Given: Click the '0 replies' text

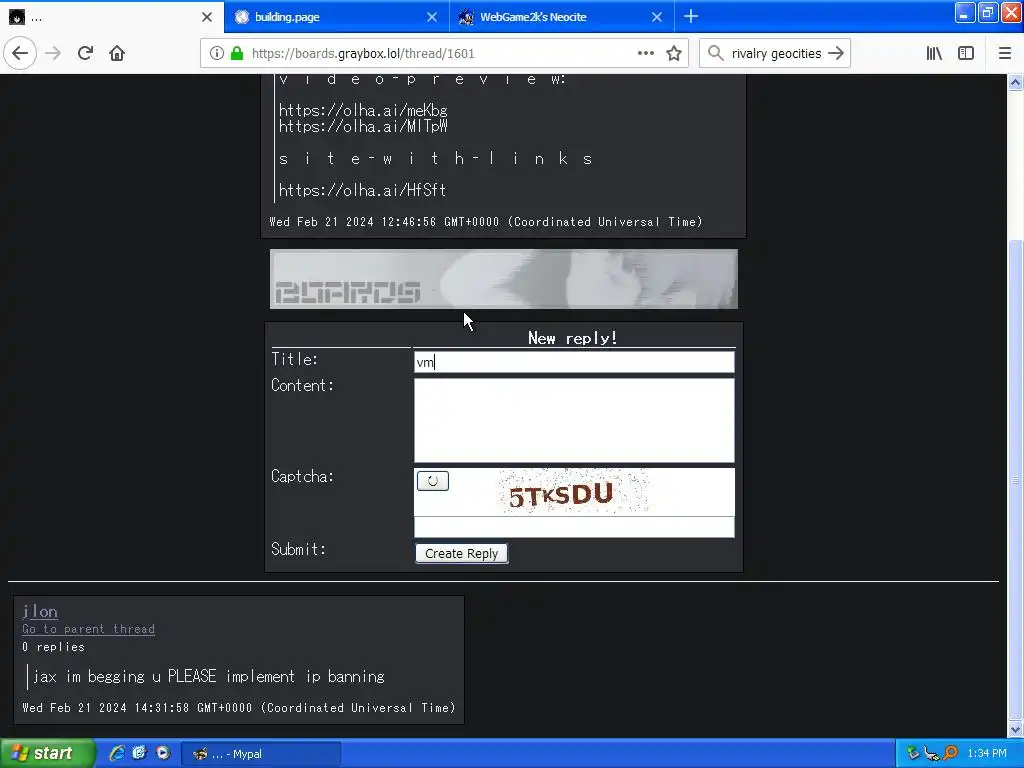Looking at the screenshot, I should pyautogui.click(x=54, y=647).
